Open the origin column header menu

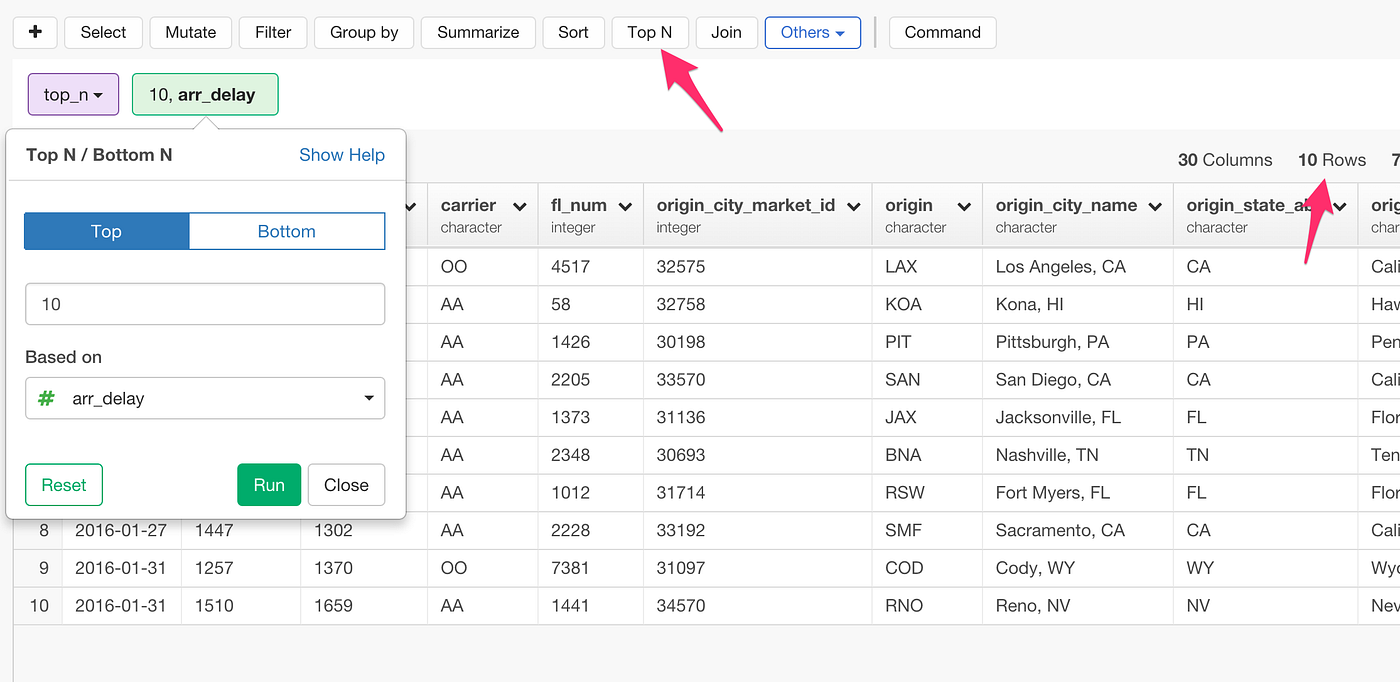[x=958, y=205]
